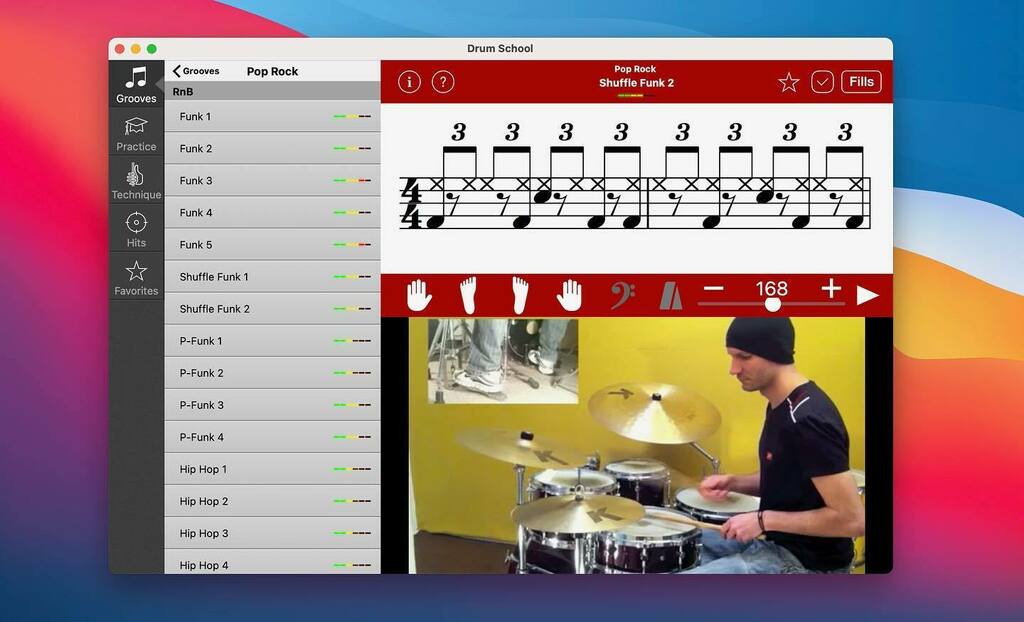Click the info icon in red header
1024x622 pixels.
(409, 82)
